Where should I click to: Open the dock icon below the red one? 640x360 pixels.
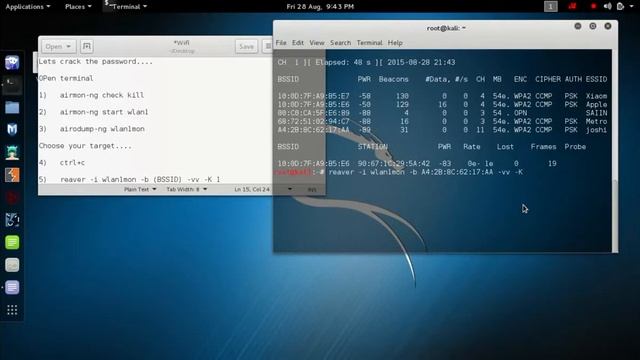coord(12,220)
